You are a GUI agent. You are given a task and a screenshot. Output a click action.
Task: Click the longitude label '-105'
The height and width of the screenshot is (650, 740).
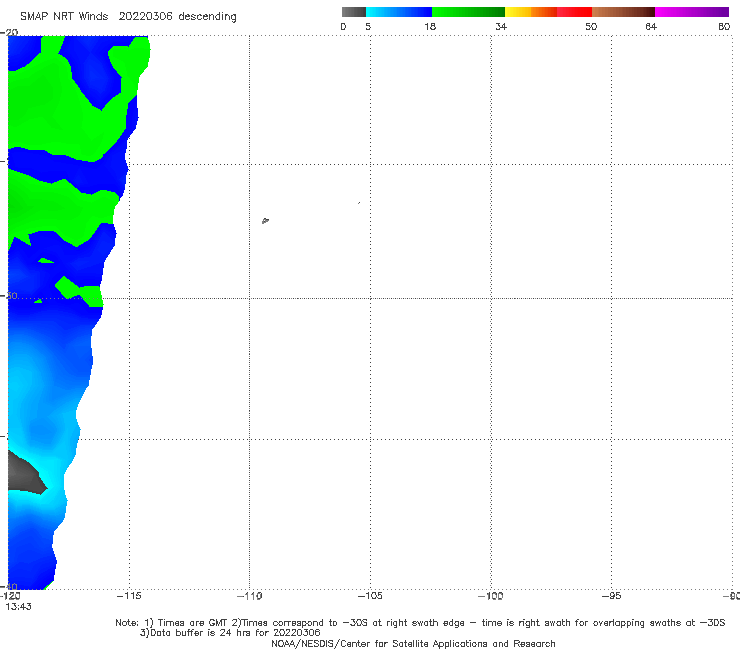(370, 596)
